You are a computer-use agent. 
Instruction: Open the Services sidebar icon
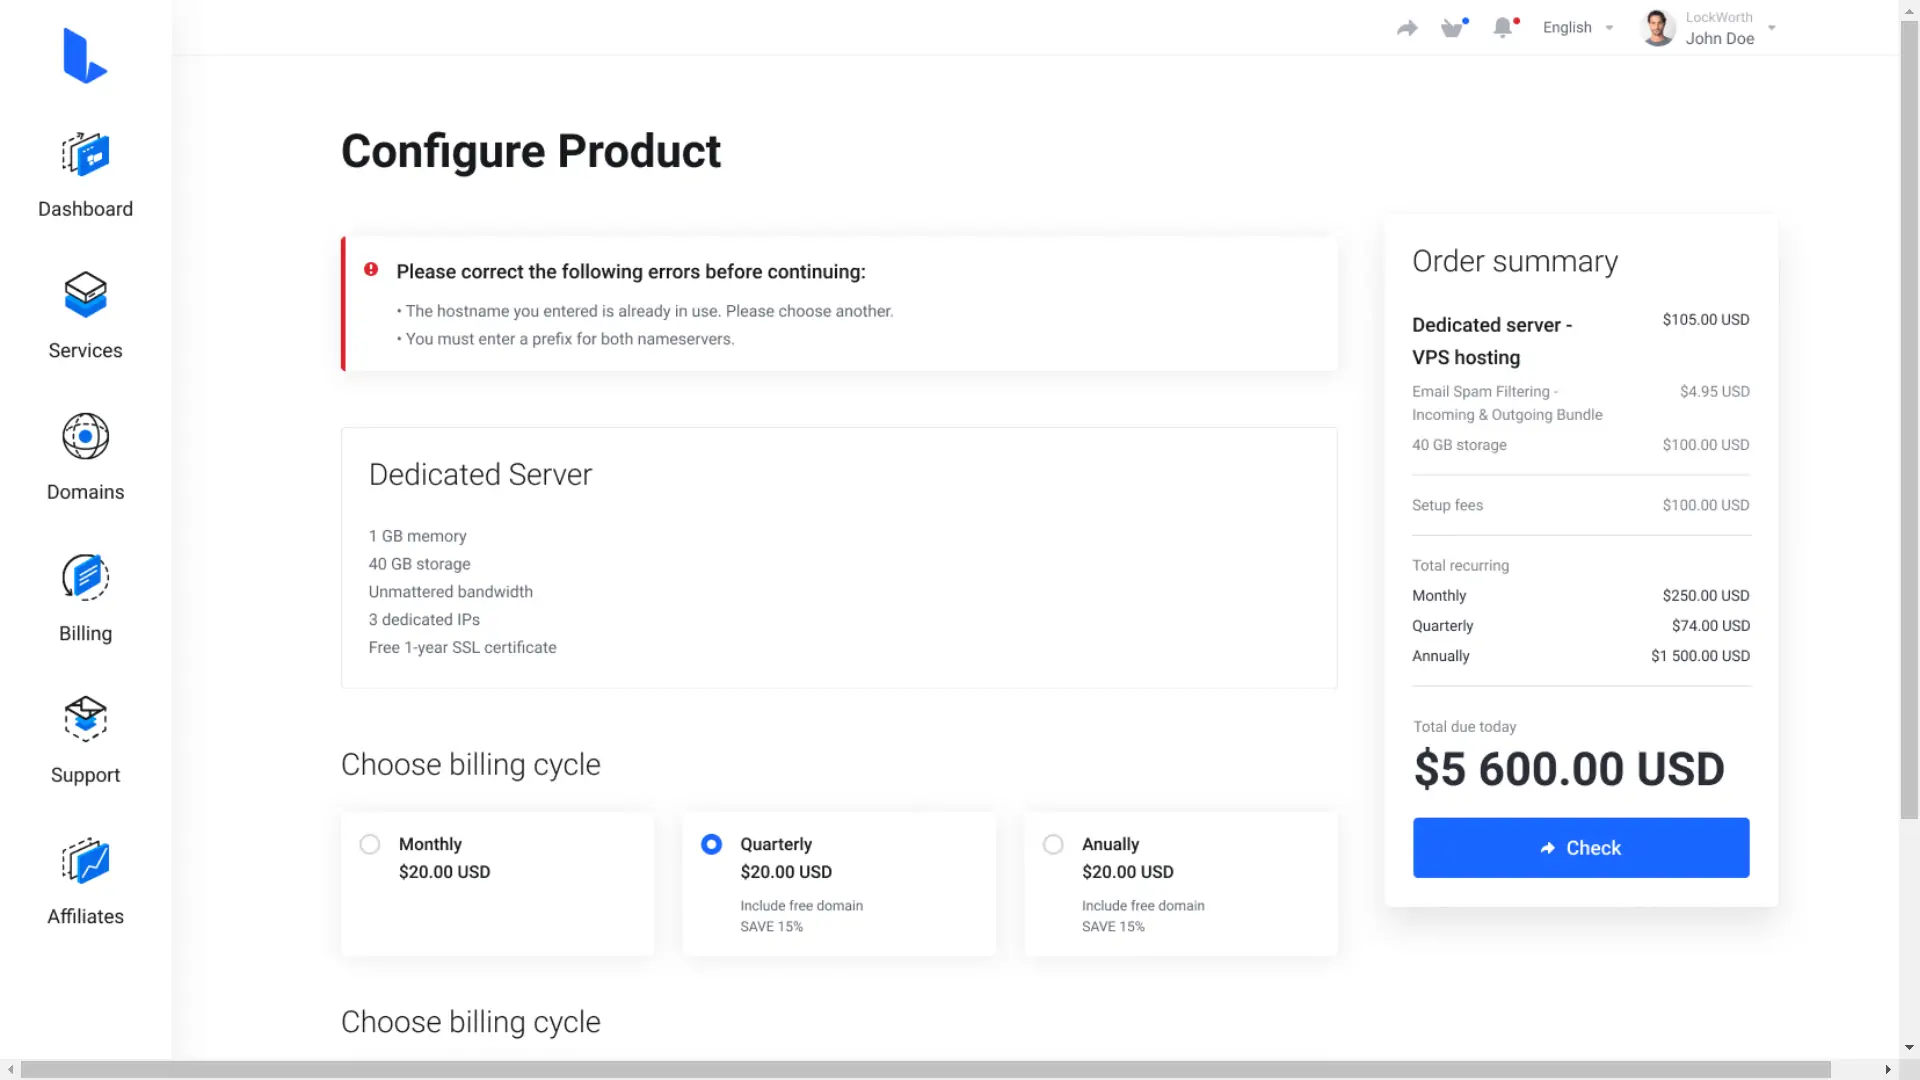coord(85,295)
